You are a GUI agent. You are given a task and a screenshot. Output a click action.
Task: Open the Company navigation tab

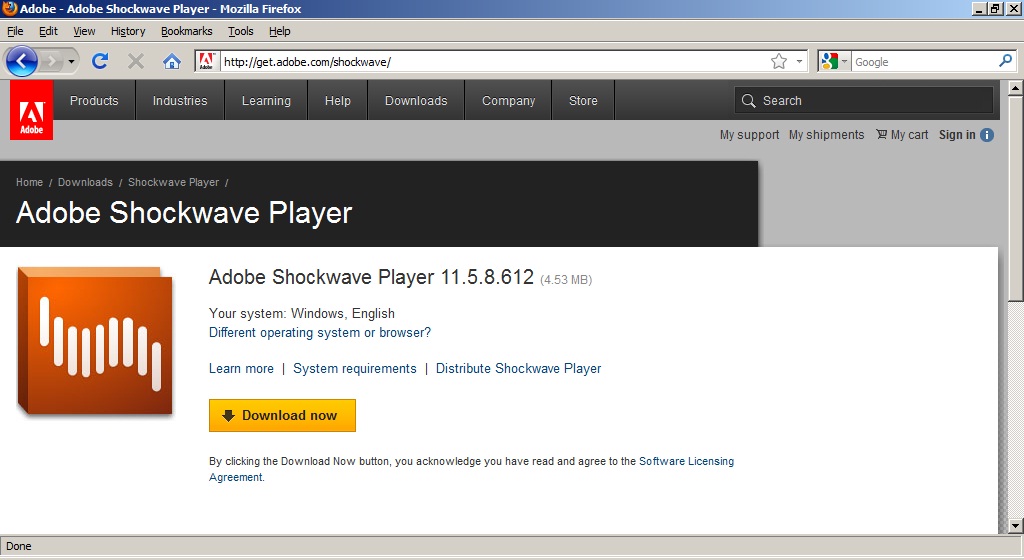click(x=508, y=101)
